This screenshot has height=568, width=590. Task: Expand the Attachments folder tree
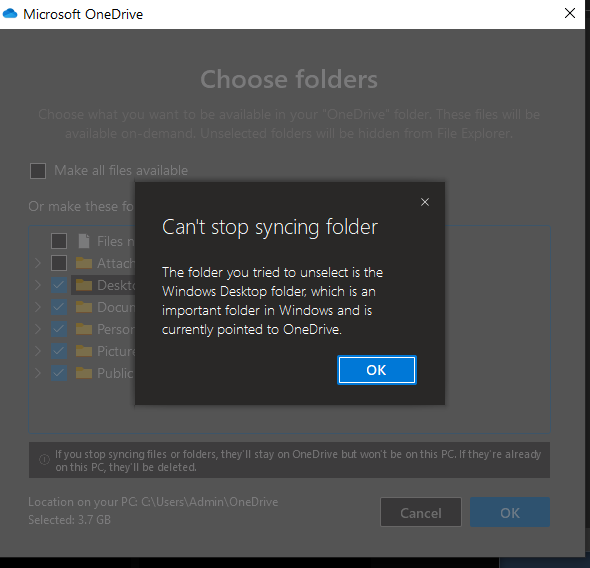coord(38,263)
